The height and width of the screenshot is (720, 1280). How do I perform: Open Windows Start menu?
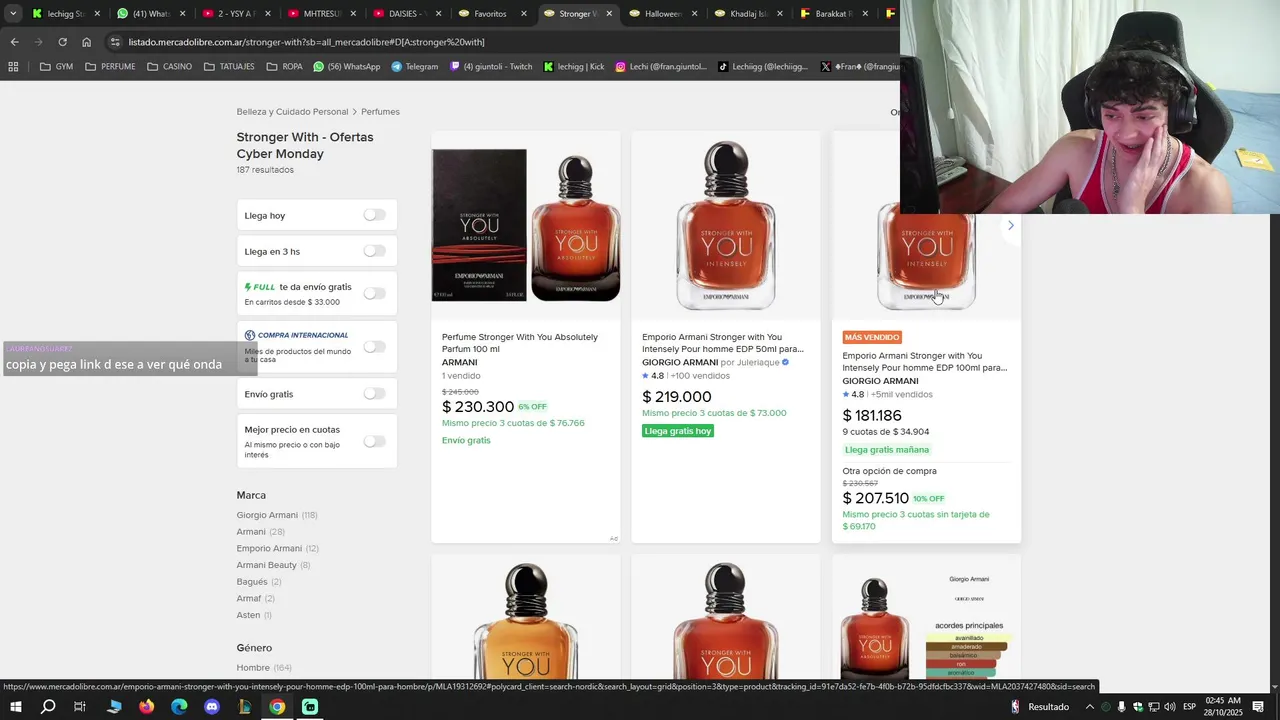[15, 707]
